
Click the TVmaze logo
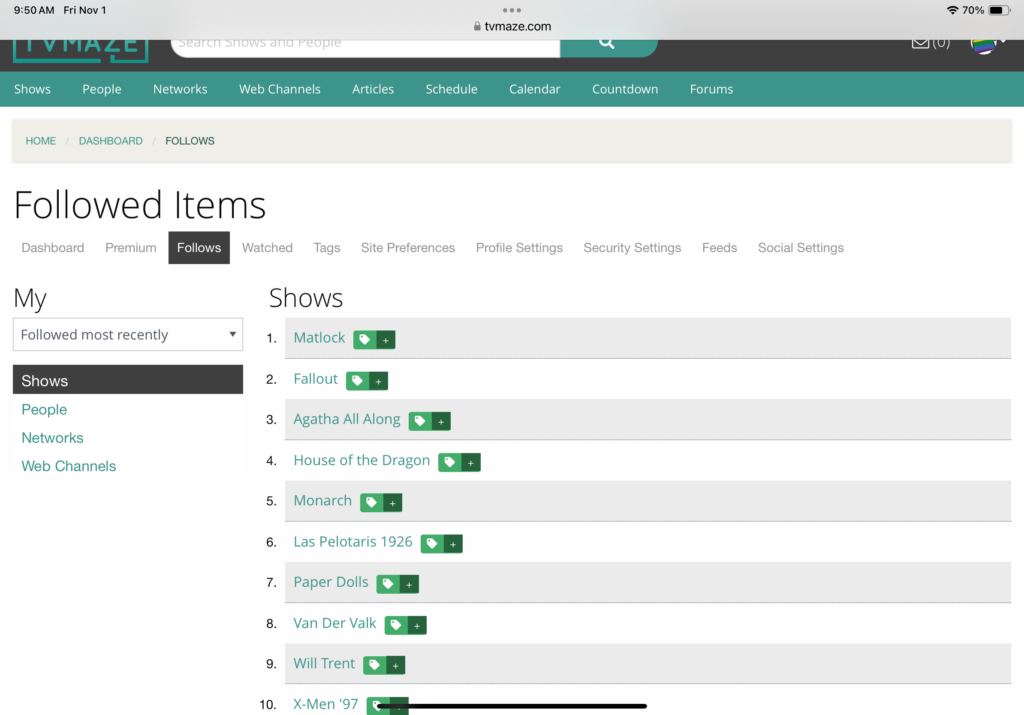80,48
